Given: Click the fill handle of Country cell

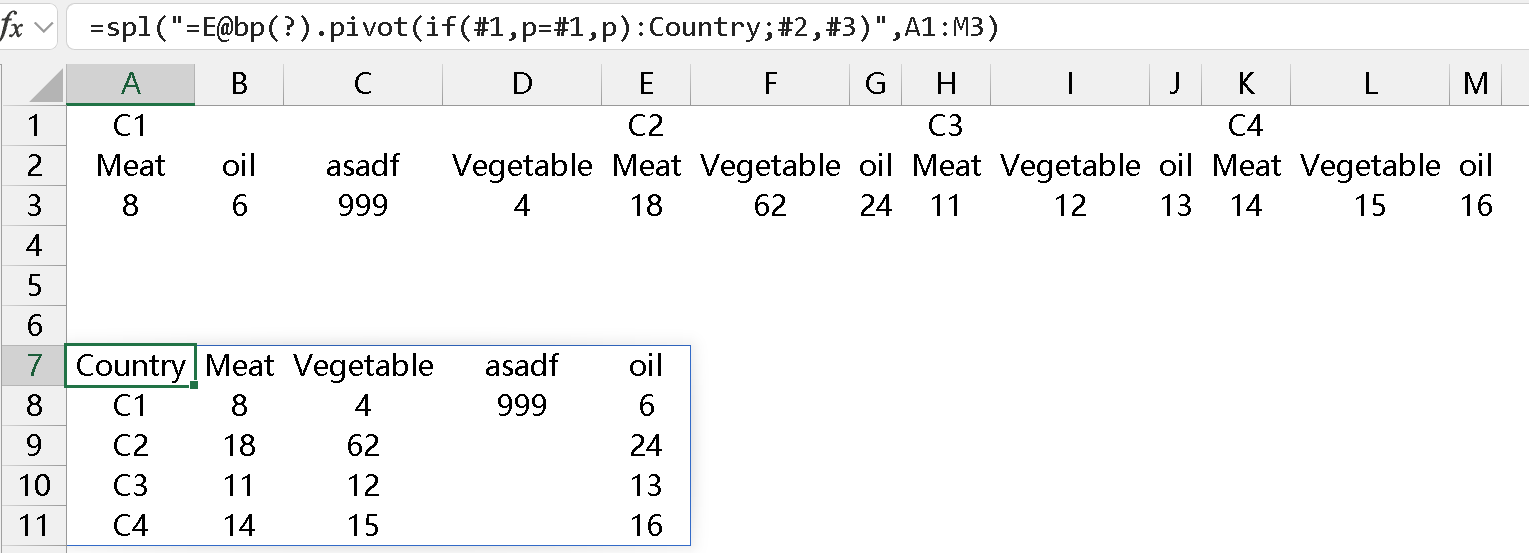Looking at the screenshot, I should (194, 385).
